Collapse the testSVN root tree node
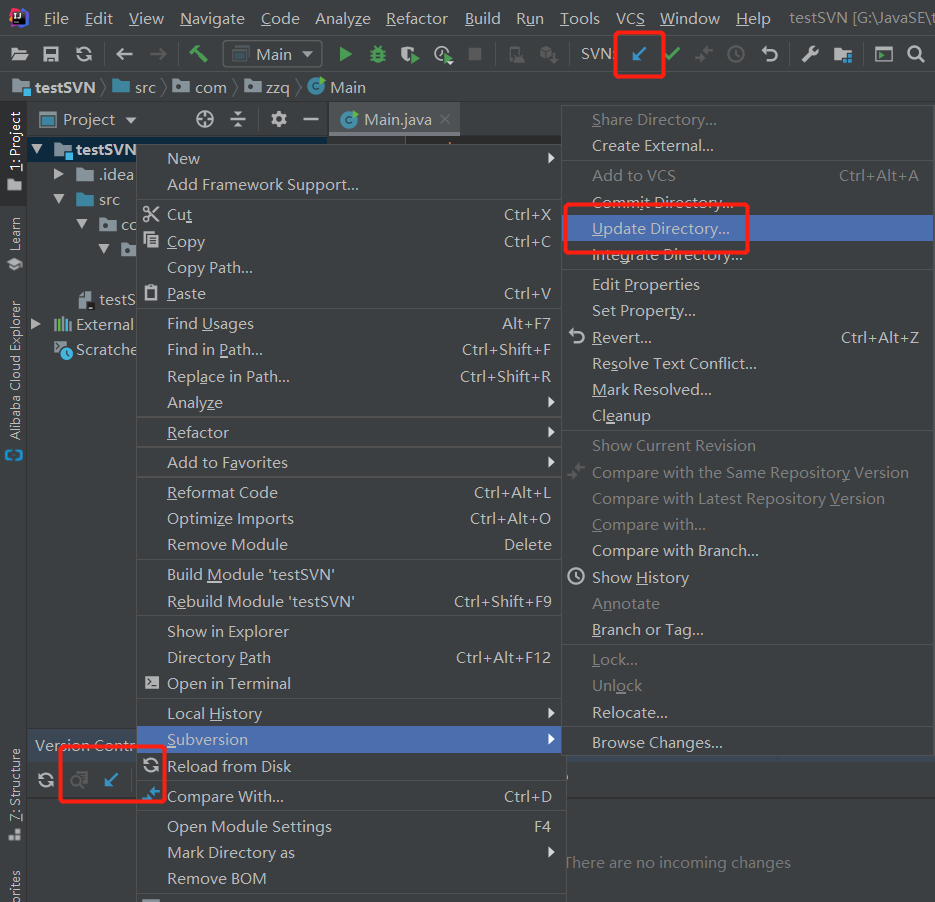The image size is (935, 902). 38,149
